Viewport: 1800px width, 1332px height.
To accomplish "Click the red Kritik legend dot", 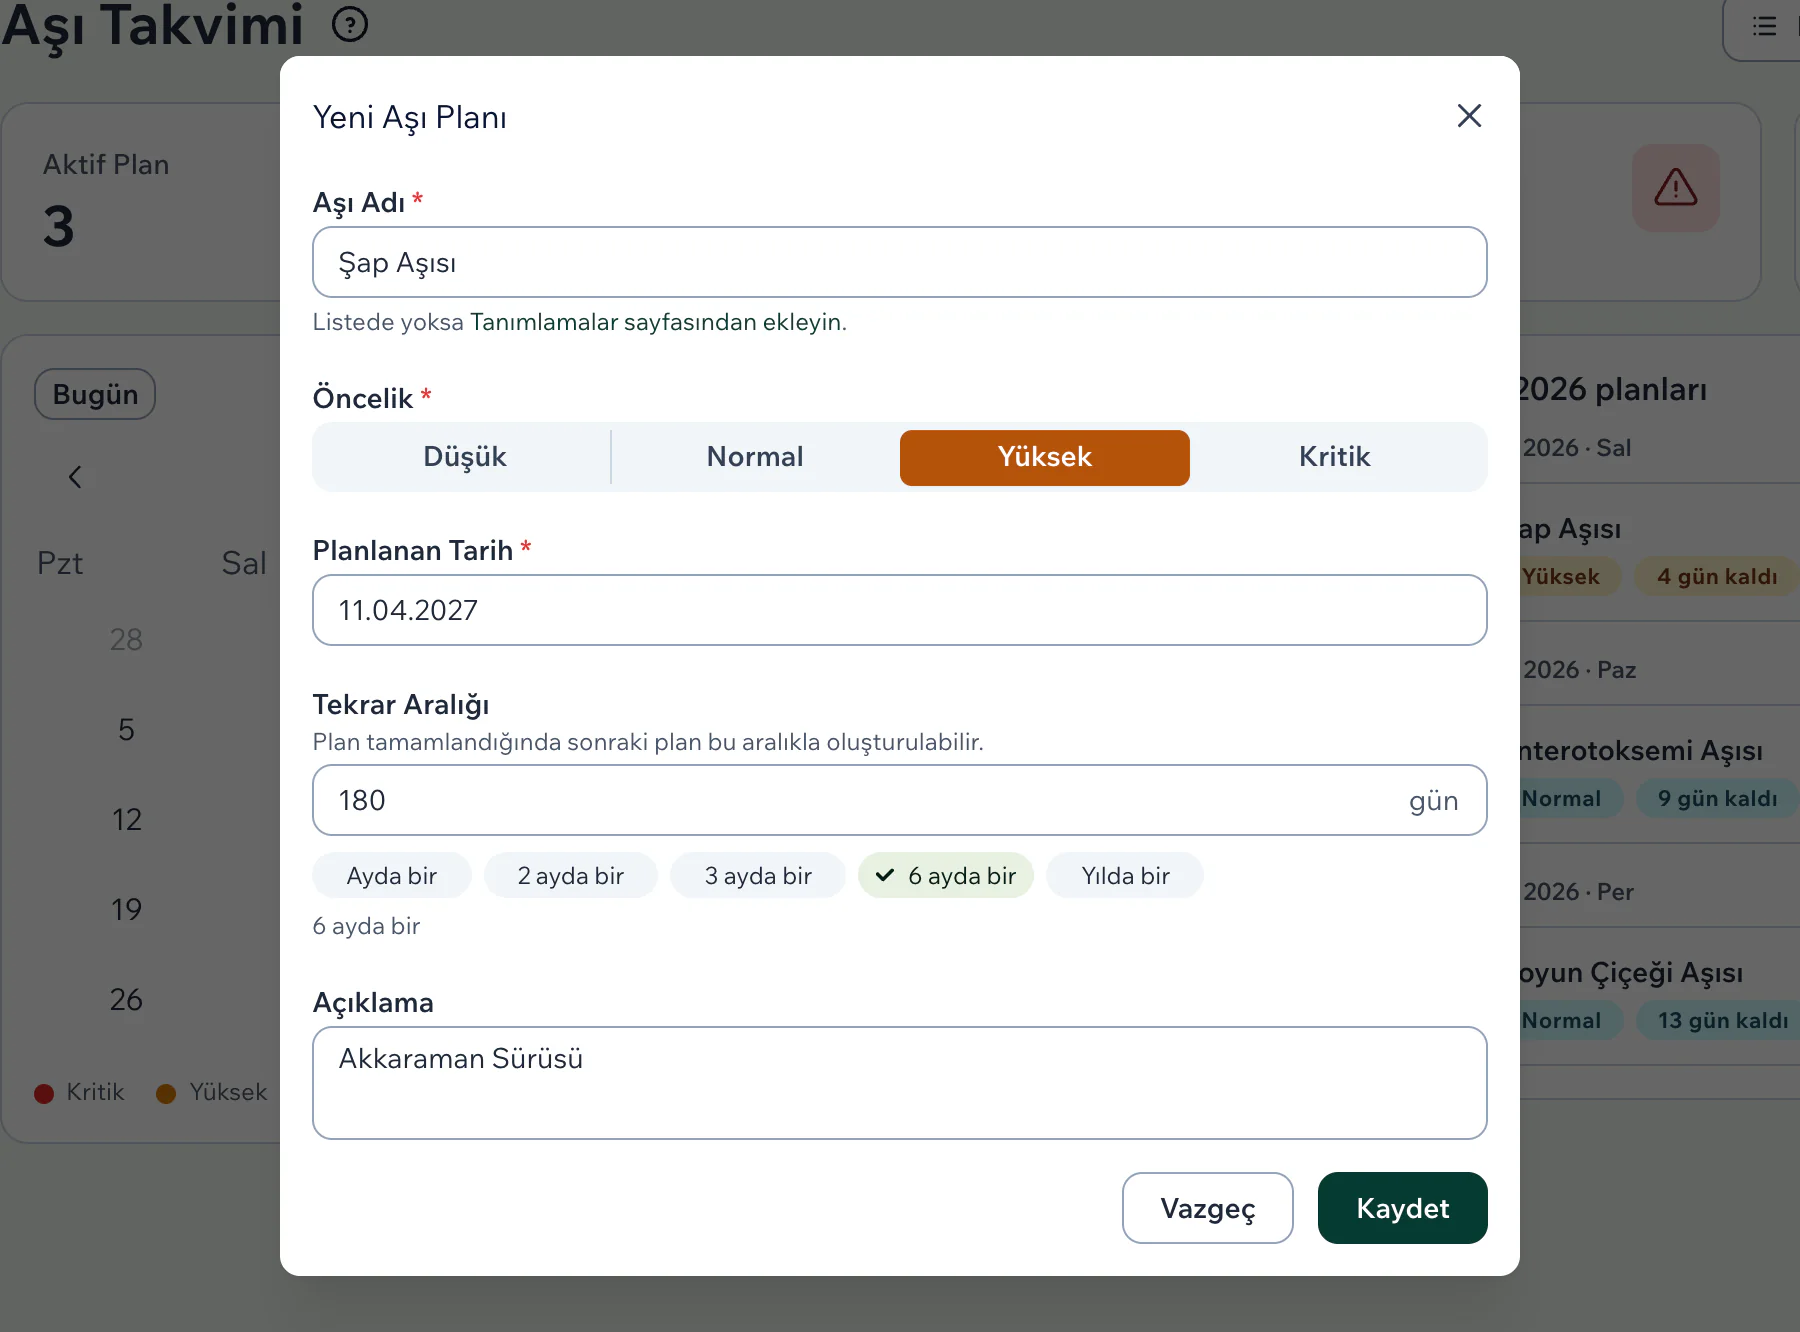I will coord(44,1093).
